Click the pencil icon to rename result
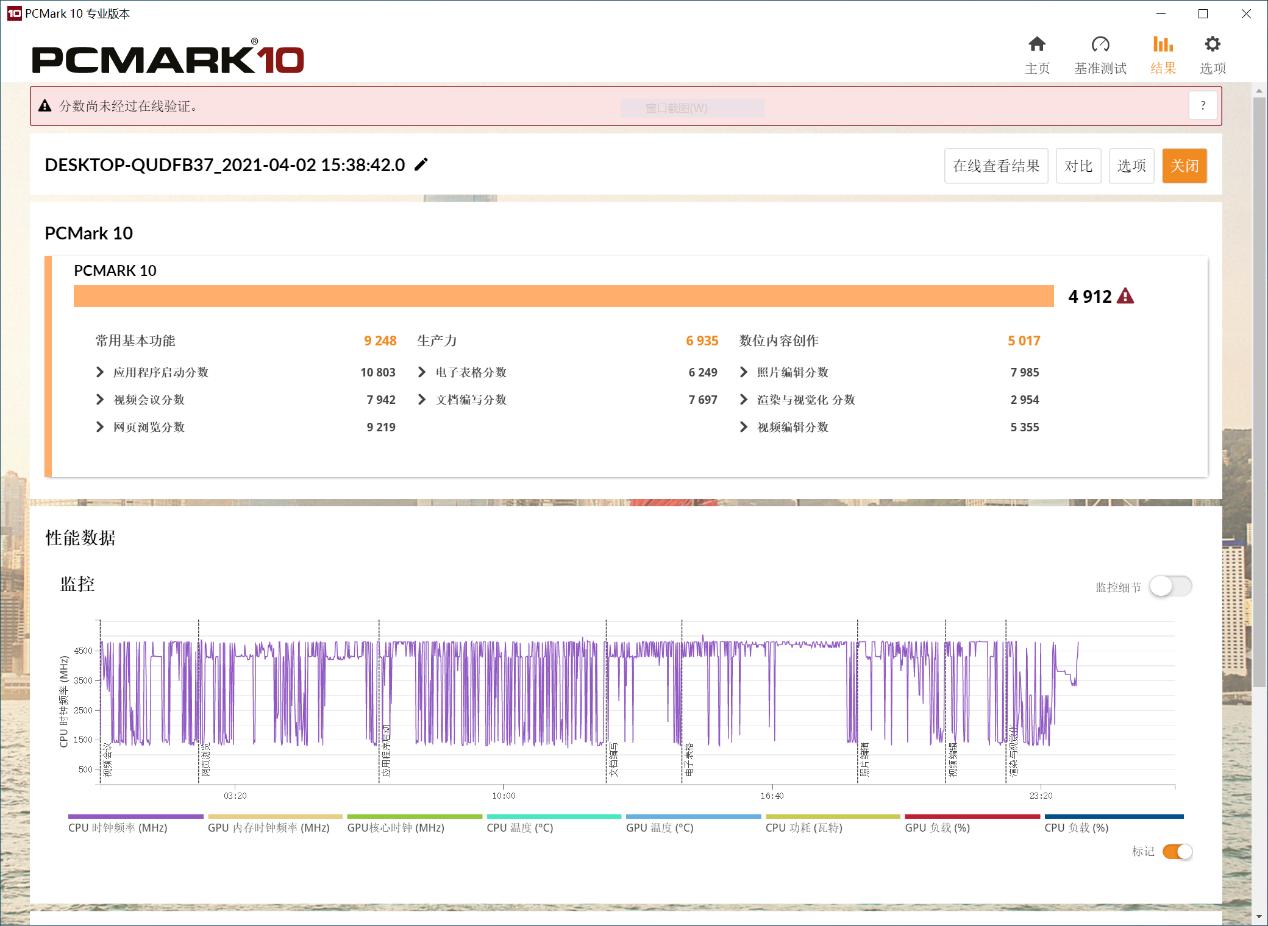 point(421,165)
